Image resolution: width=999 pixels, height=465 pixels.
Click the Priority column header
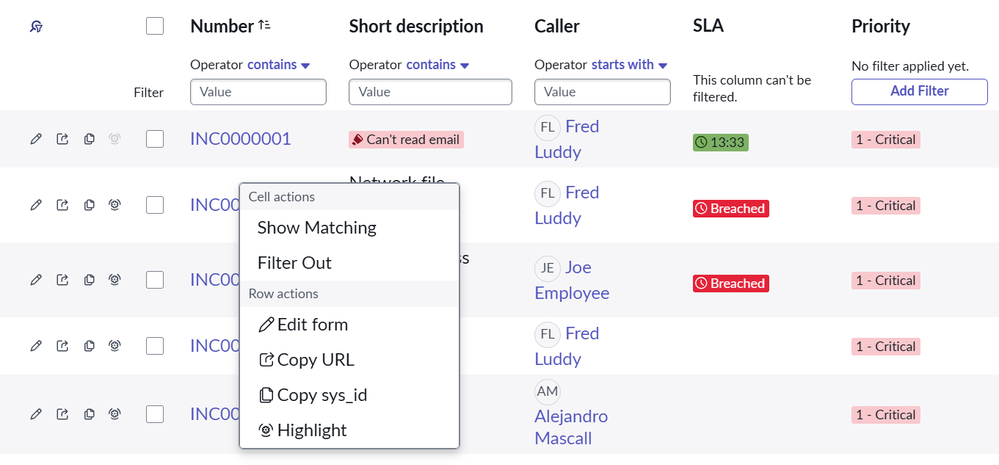(x=880, y=26)
